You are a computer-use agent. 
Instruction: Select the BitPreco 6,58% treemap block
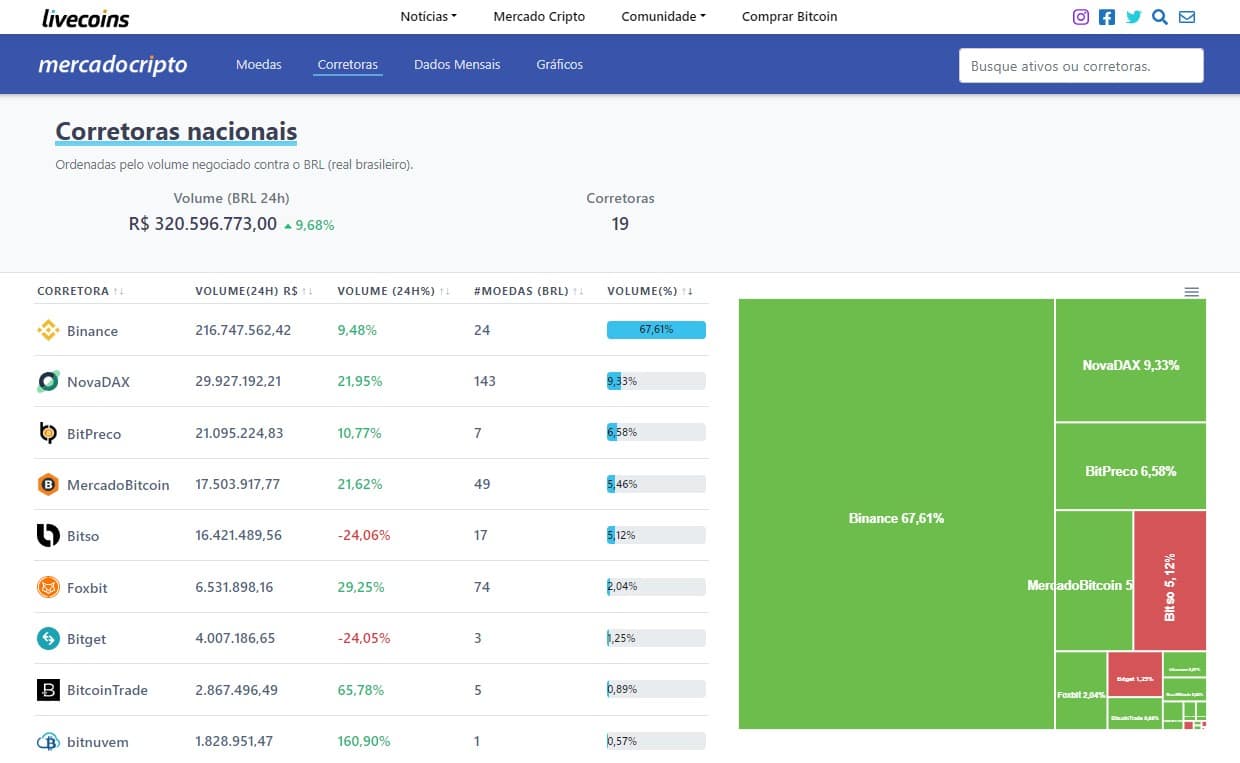[1131, 467]
